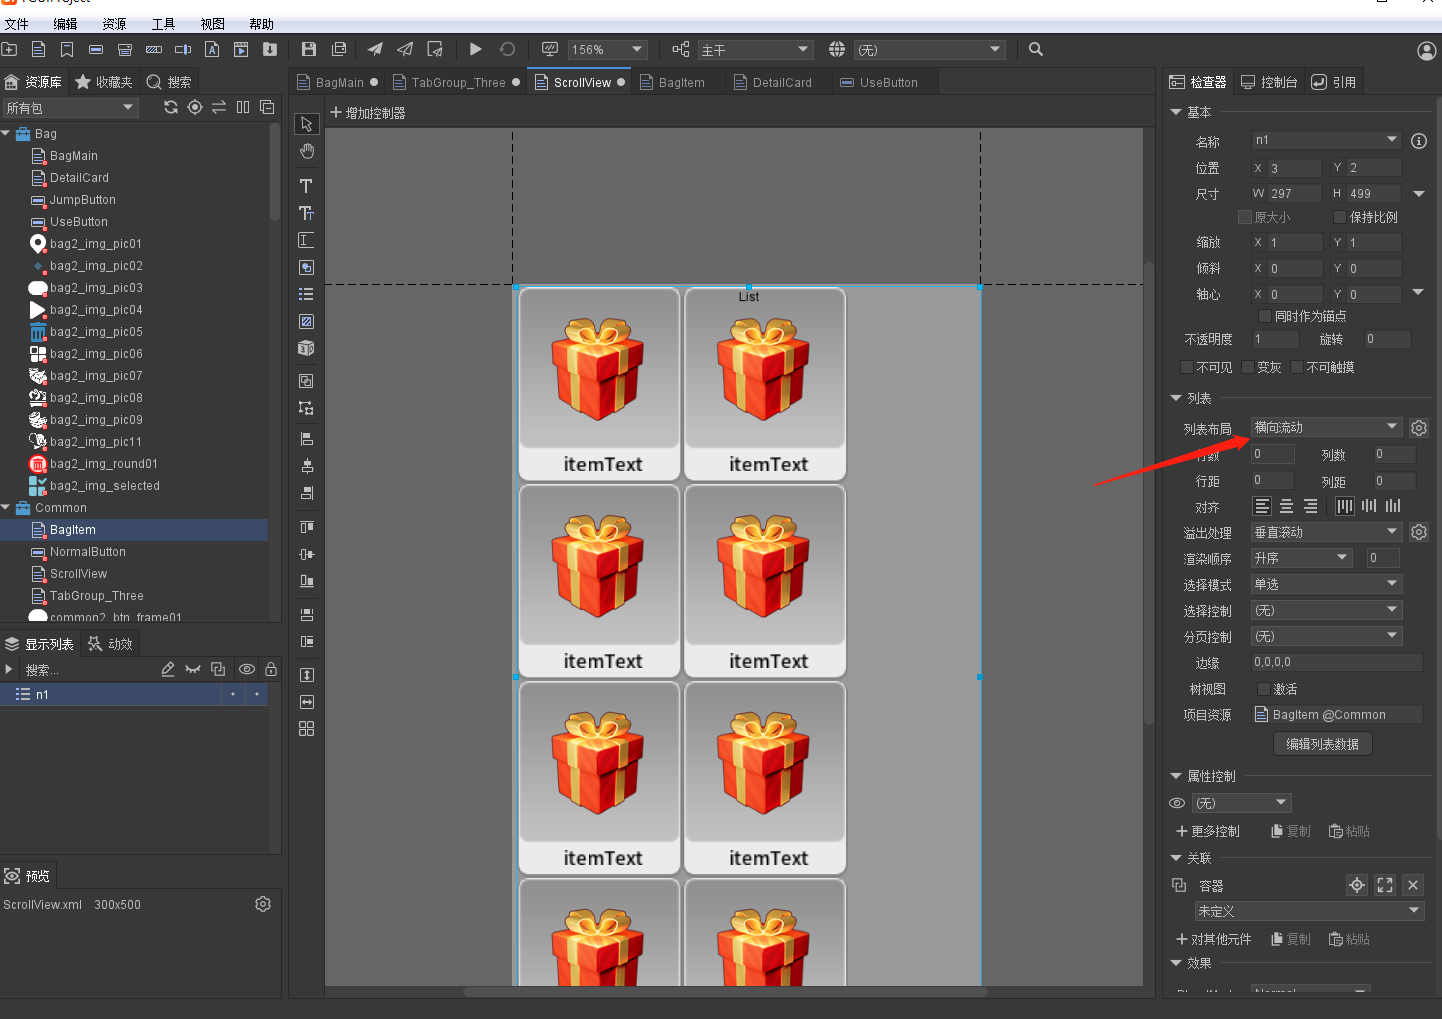Click the search magnifier in top toolbar

1036,49
